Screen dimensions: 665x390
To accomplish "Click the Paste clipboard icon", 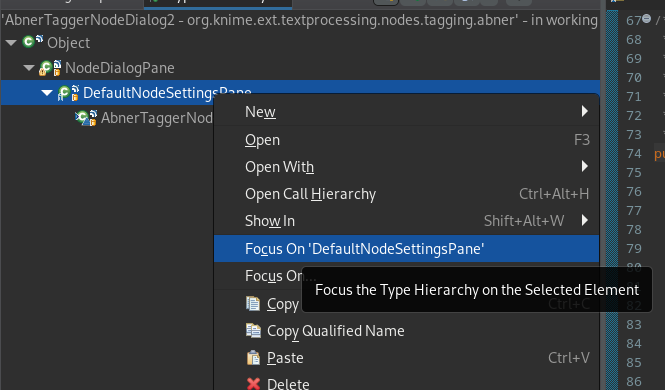I will click(253, 357).
